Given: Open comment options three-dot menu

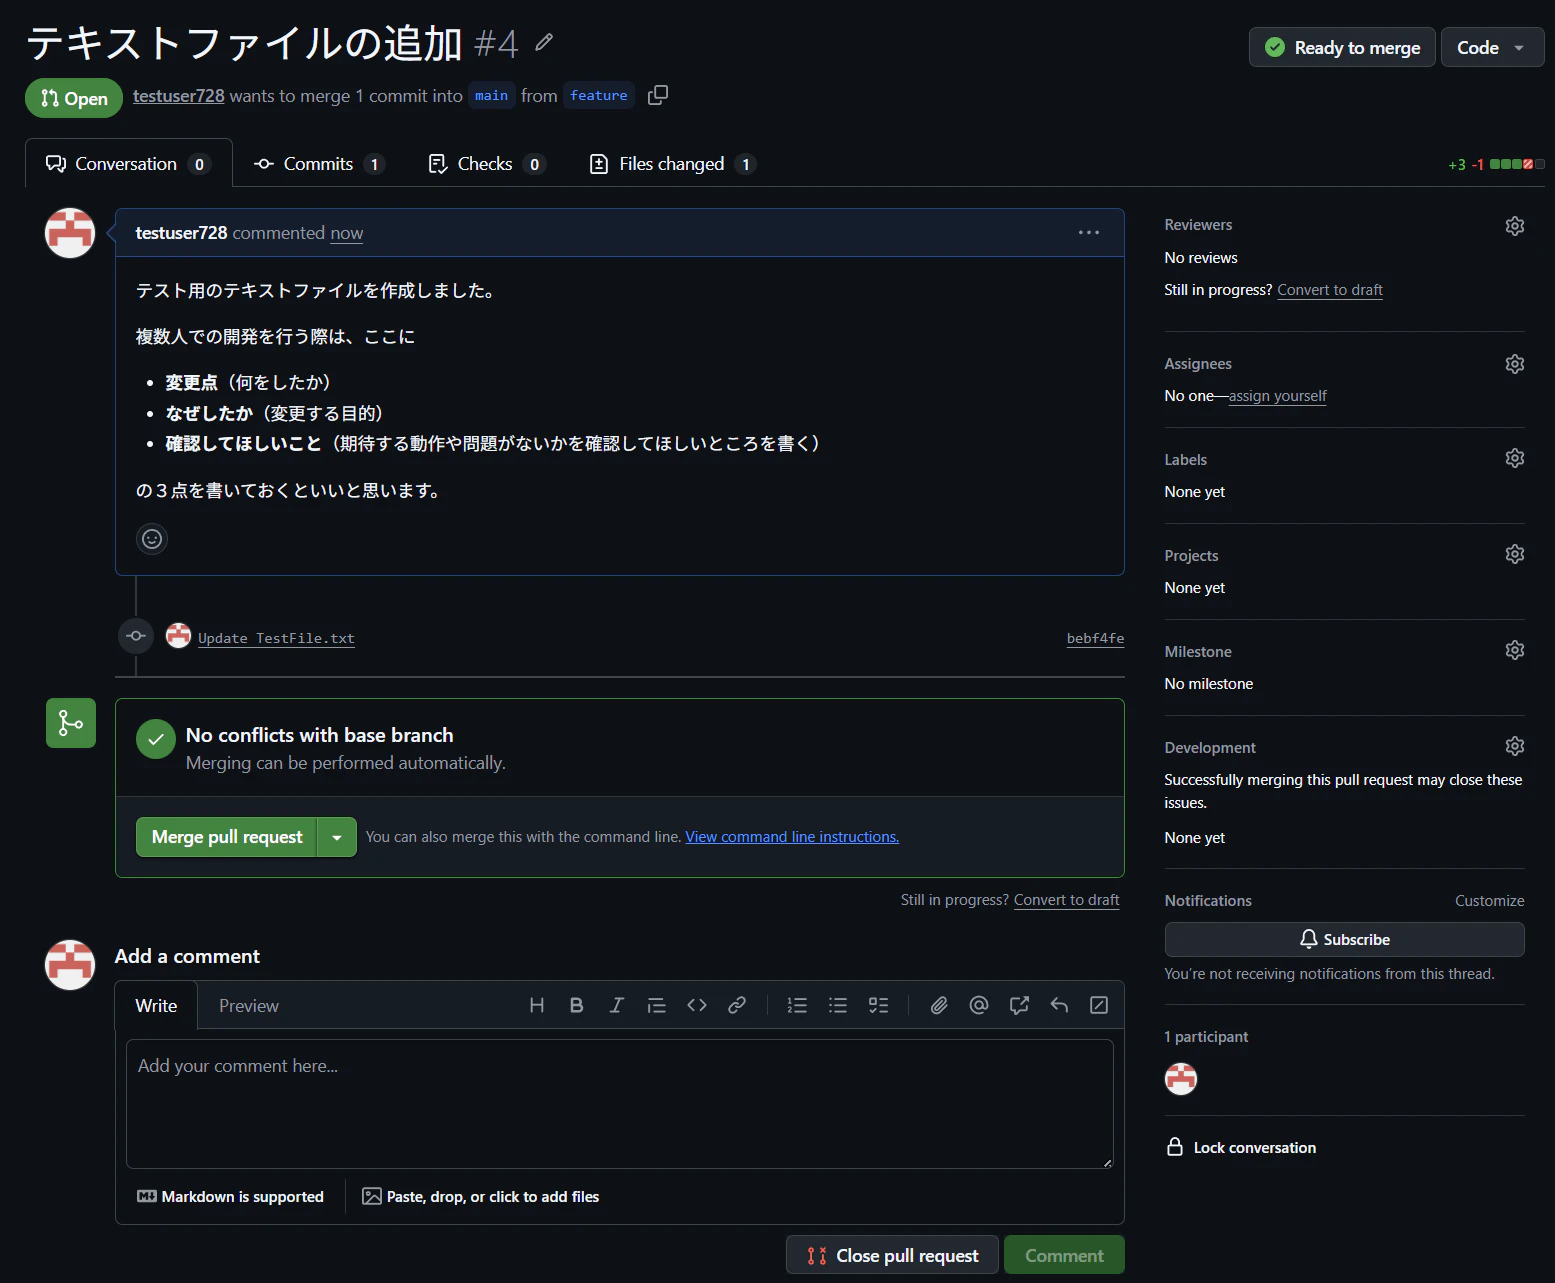Looking at the screenshot, I should (1088, 233).
